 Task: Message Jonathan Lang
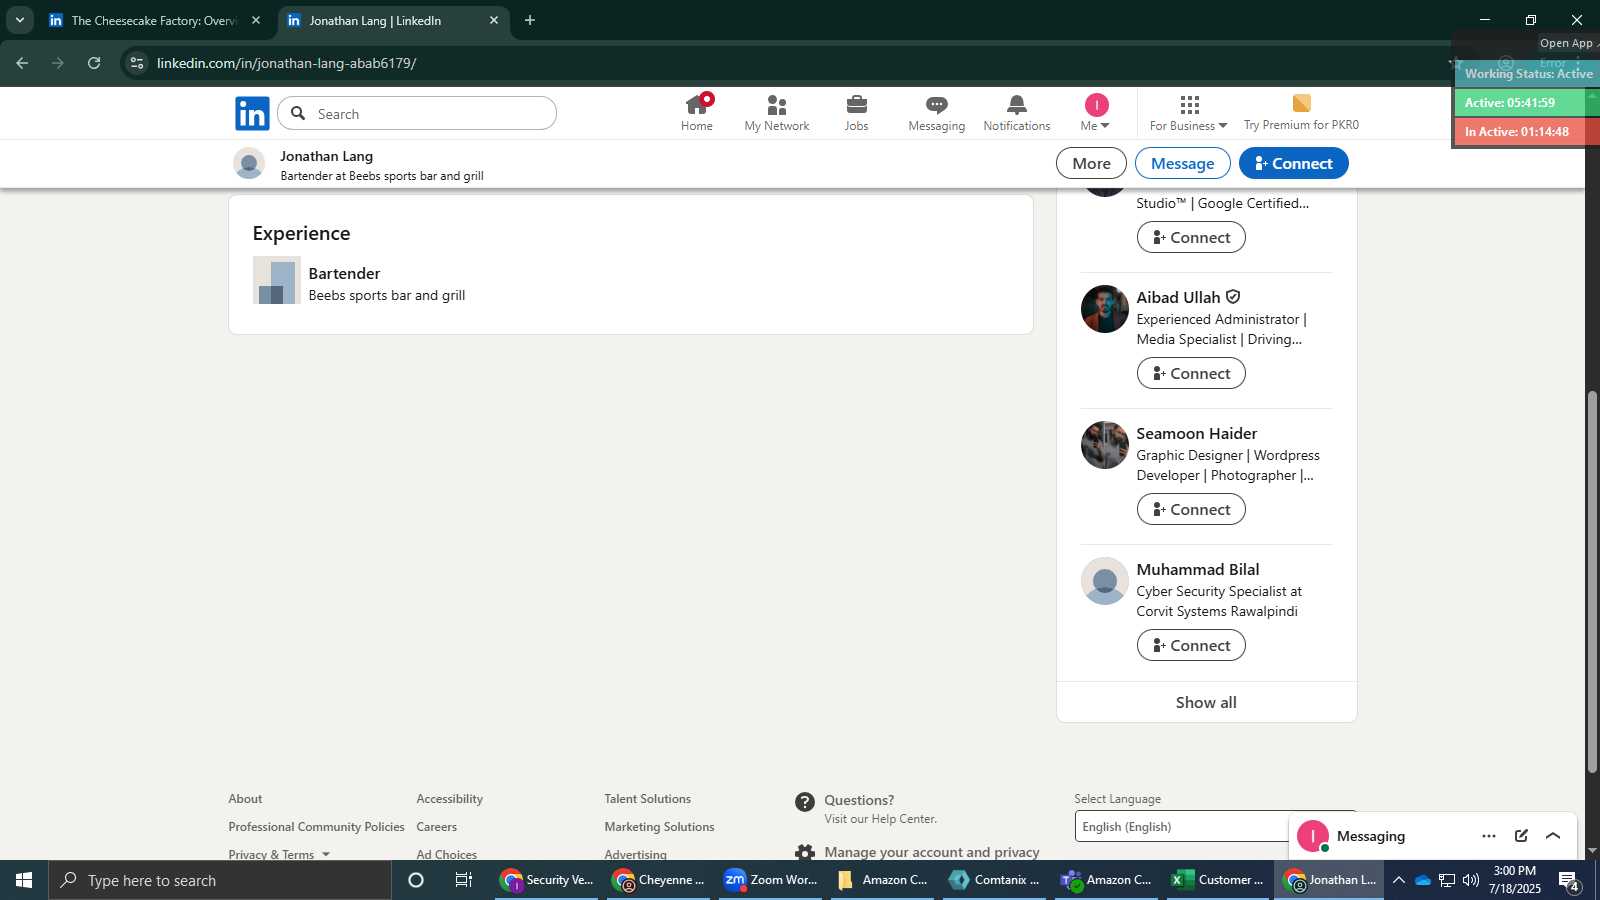[x=1182, y=163]
